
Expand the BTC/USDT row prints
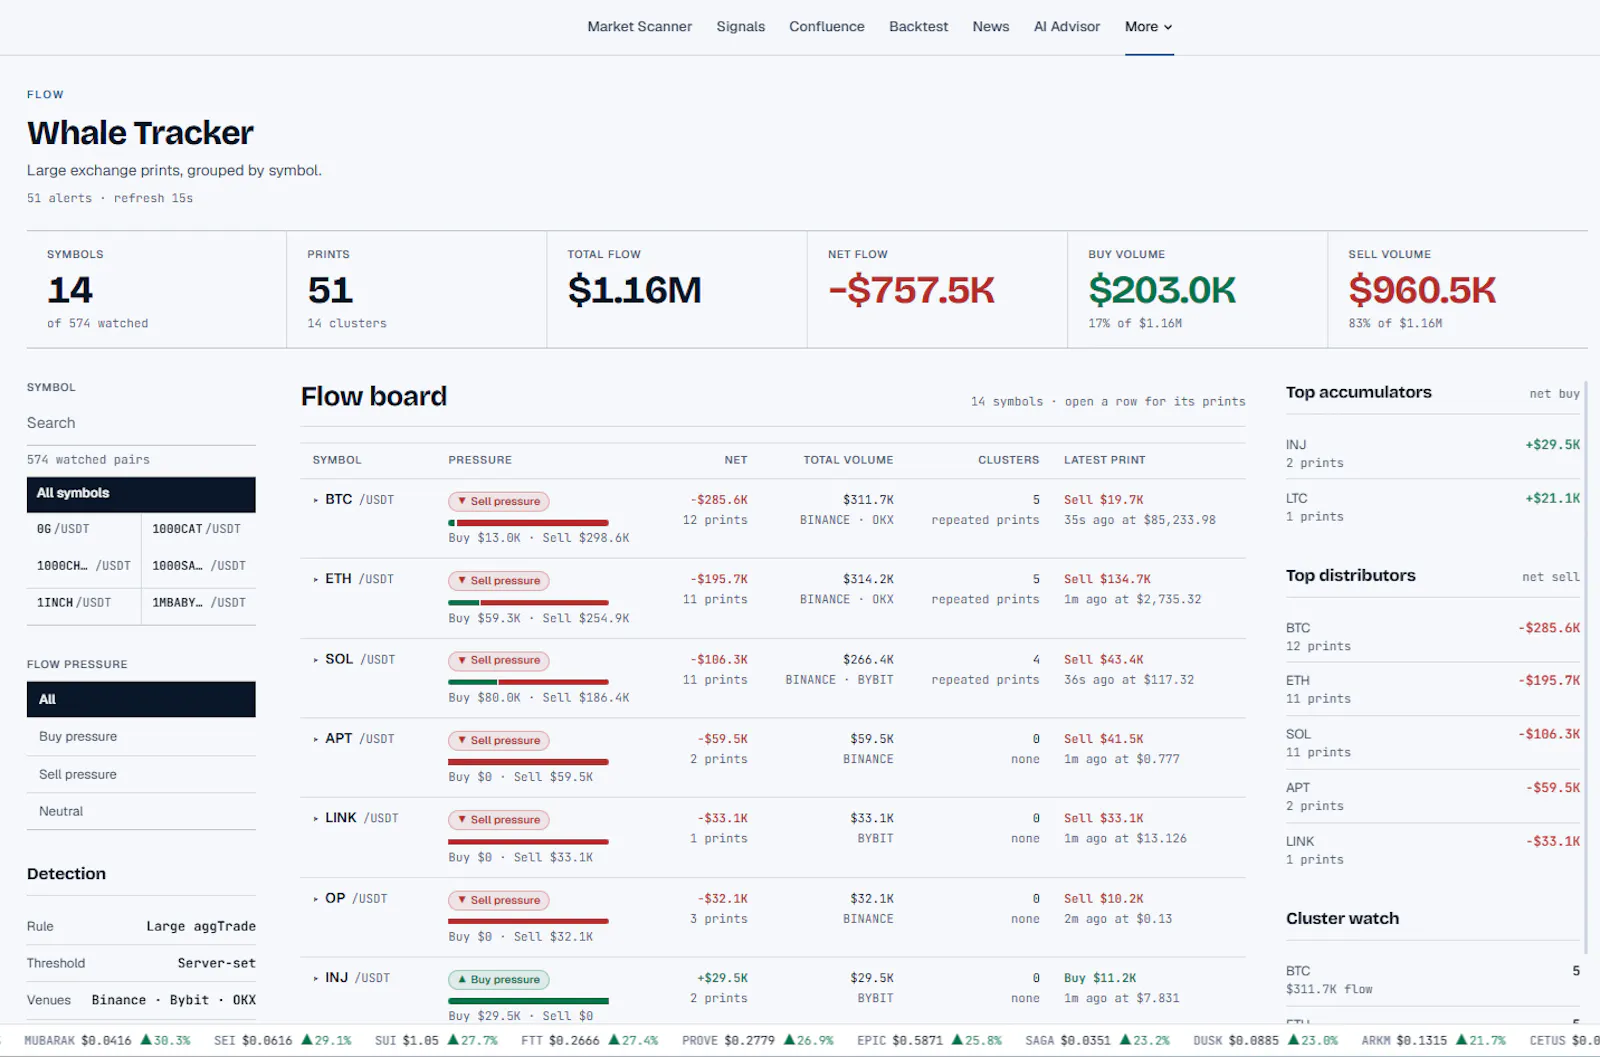pos(316,500)
